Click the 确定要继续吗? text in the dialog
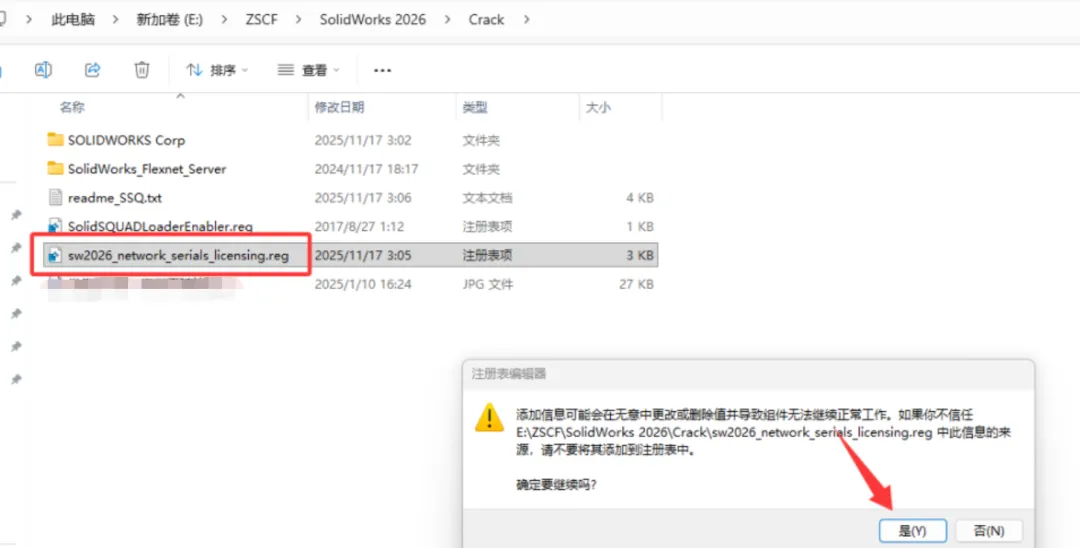 557,485
